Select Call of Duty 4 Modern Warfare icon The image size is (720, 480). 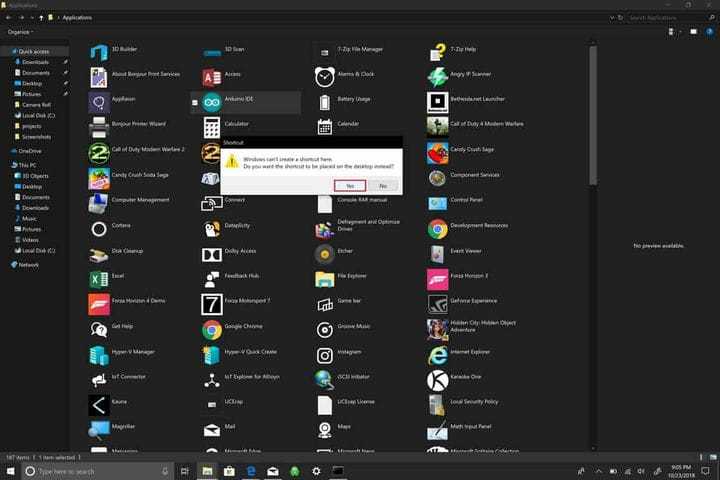tap(438, 127)
